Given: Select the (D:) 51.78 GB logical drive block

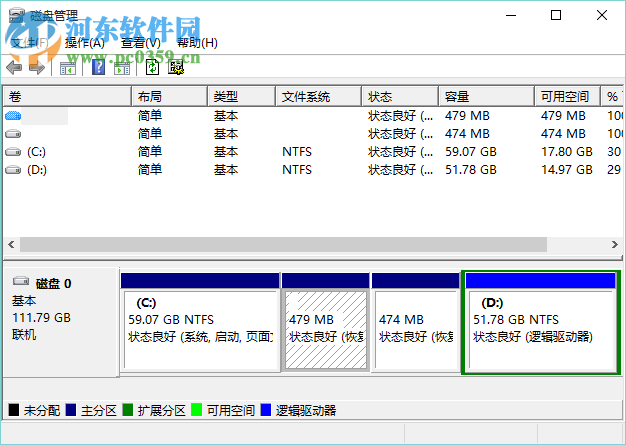Looking at the screenshot, I should coord(541,322).
